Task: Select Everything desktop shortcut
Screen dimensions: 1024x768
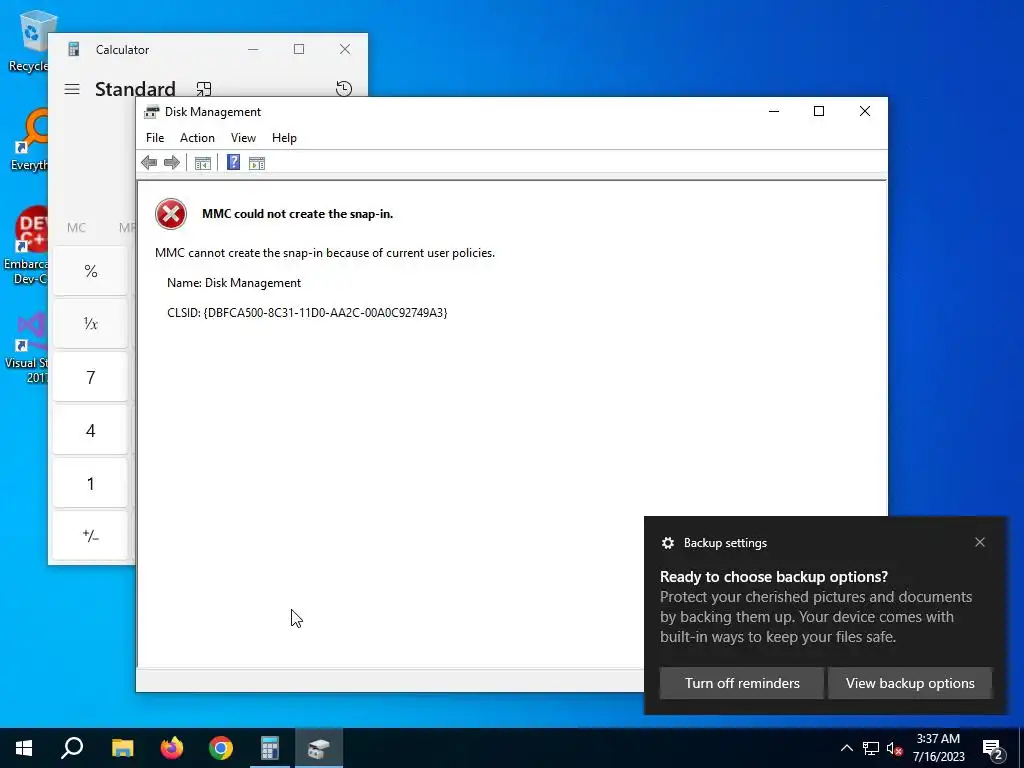Action: tap(28, 140)
